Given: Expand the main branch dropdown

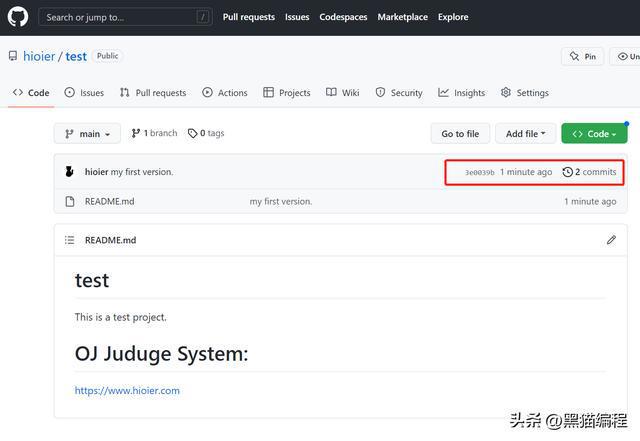Looking at the screenshot, I should tap(87, 134).
